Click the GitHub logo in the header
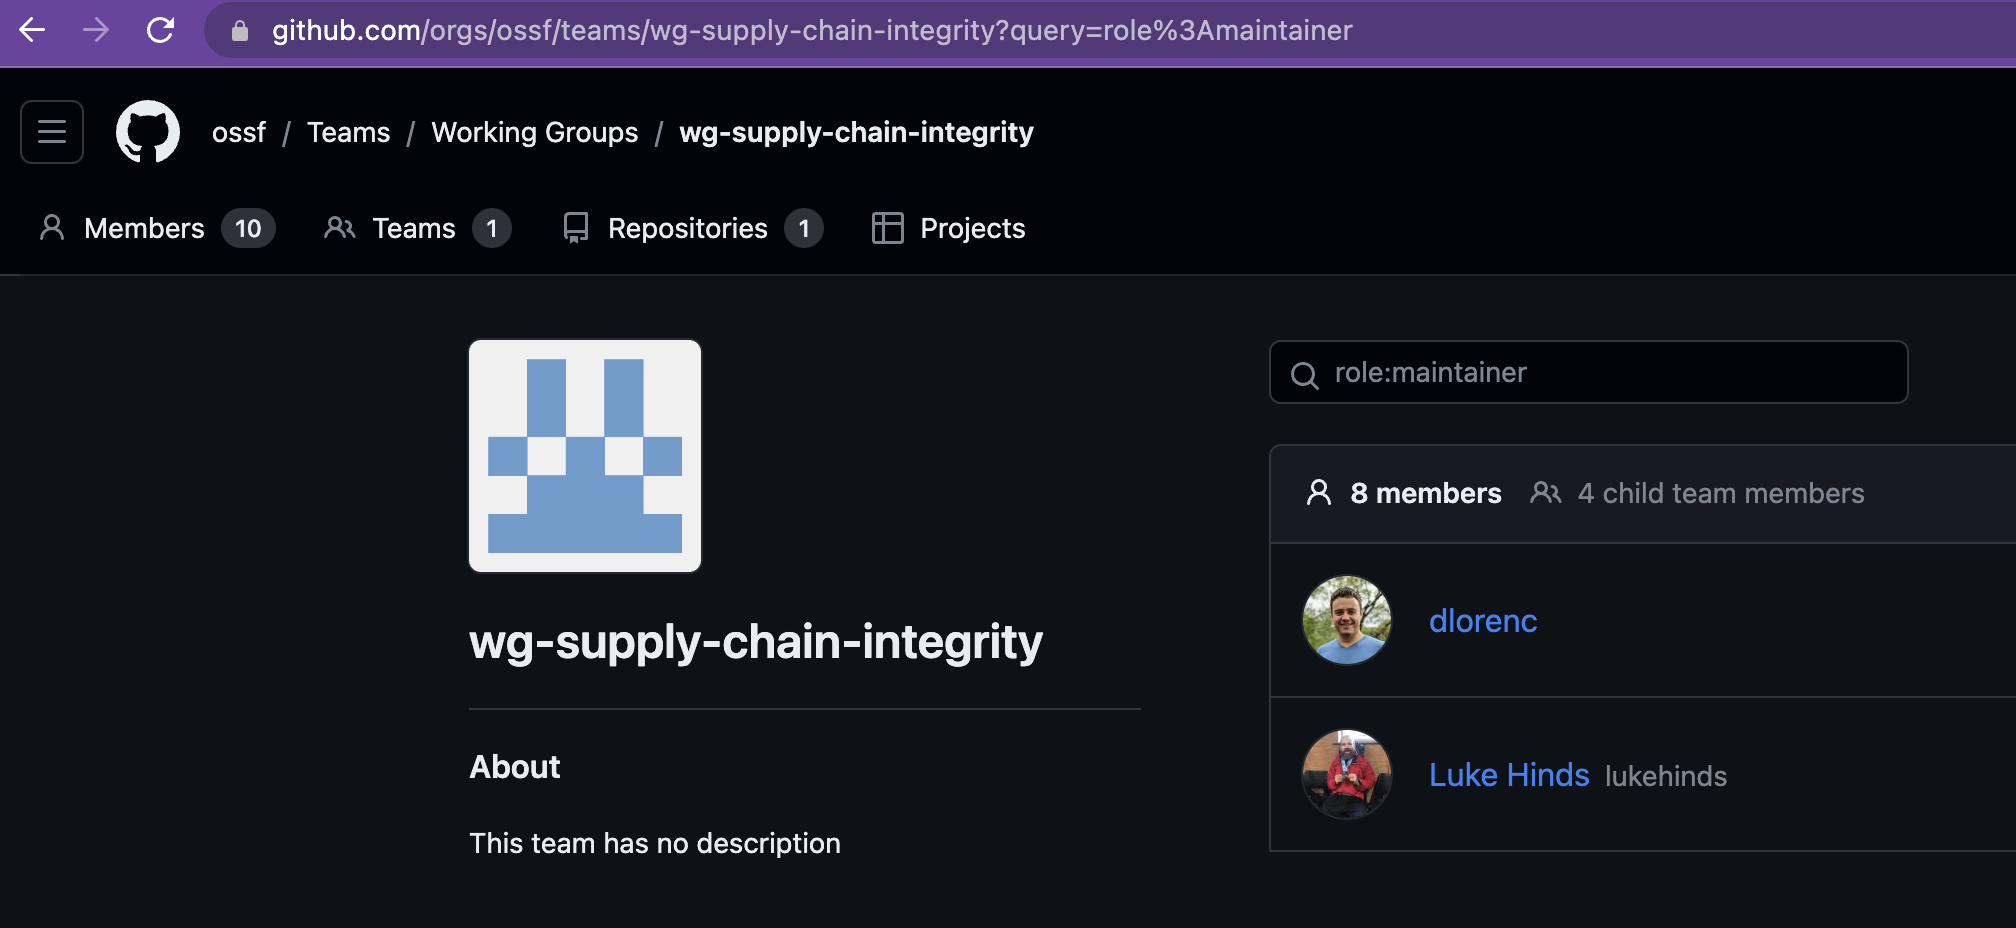Image resolution: width=2016 pixels, height=928 pixels. (x=149, y=131)
